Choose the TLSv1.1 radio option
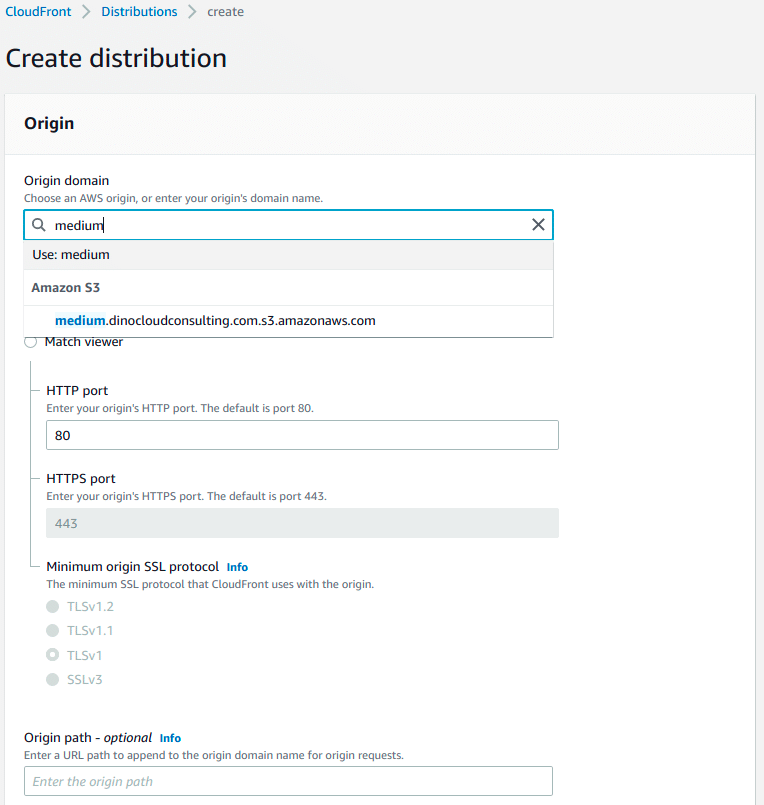The width and height of the screenshot is (764, 805). coord(53,631)
